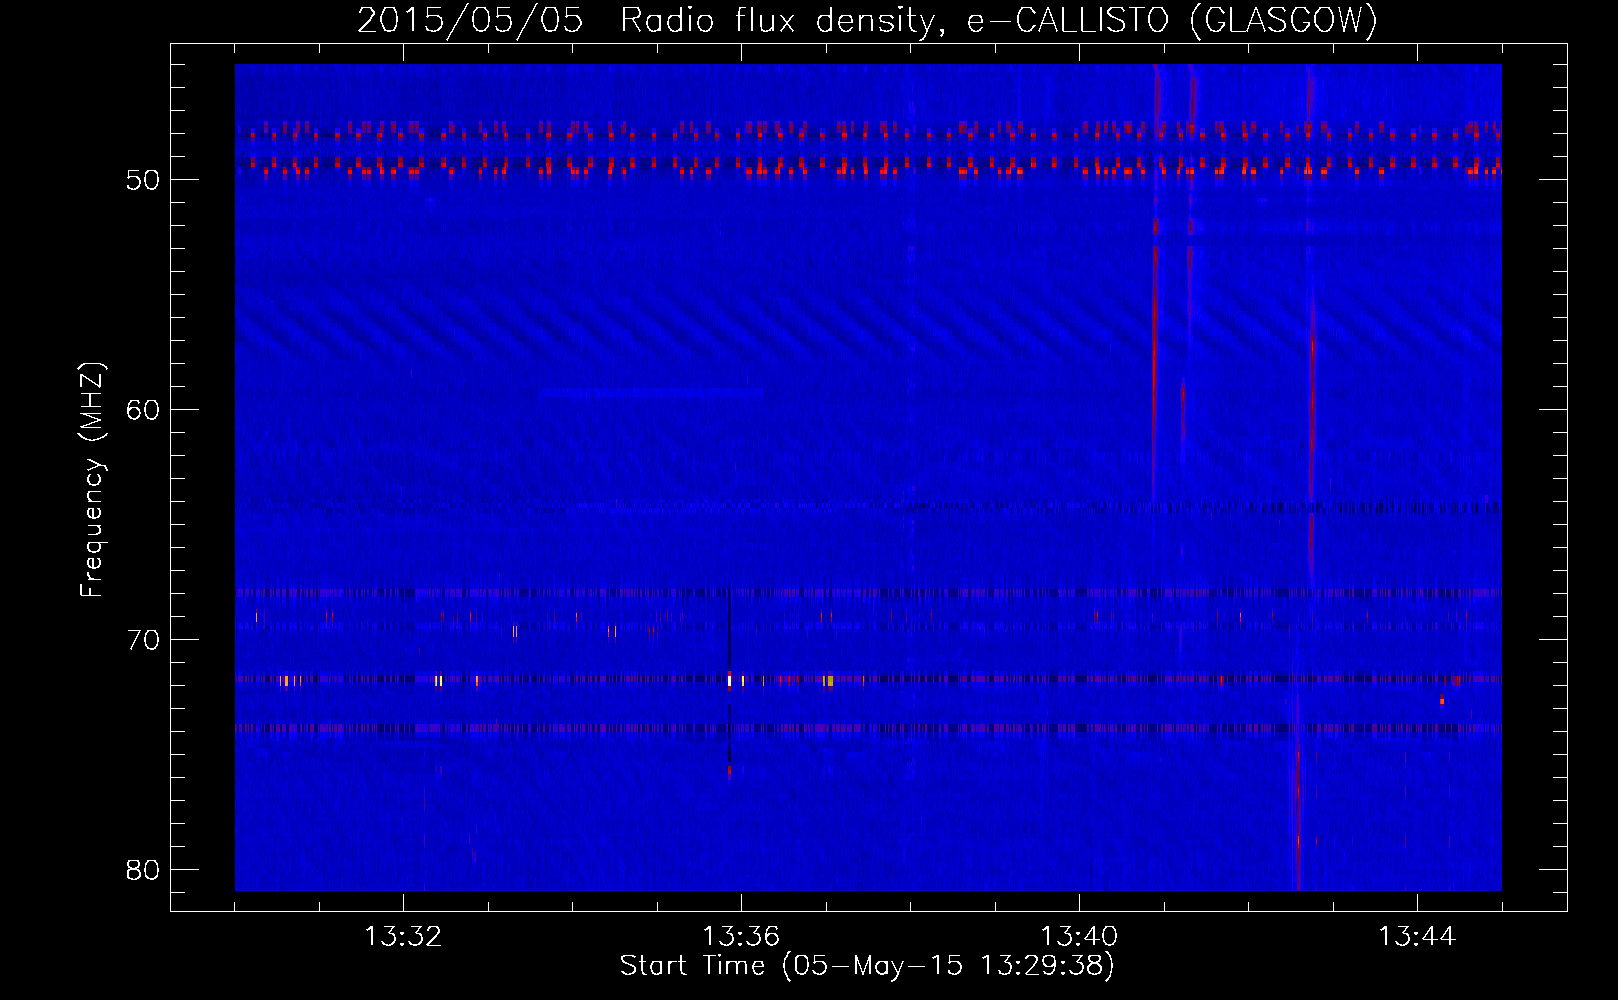1618x1000 pixels.
Task: Click the dark vertical line at 13:36
Action: click(729, 680)
